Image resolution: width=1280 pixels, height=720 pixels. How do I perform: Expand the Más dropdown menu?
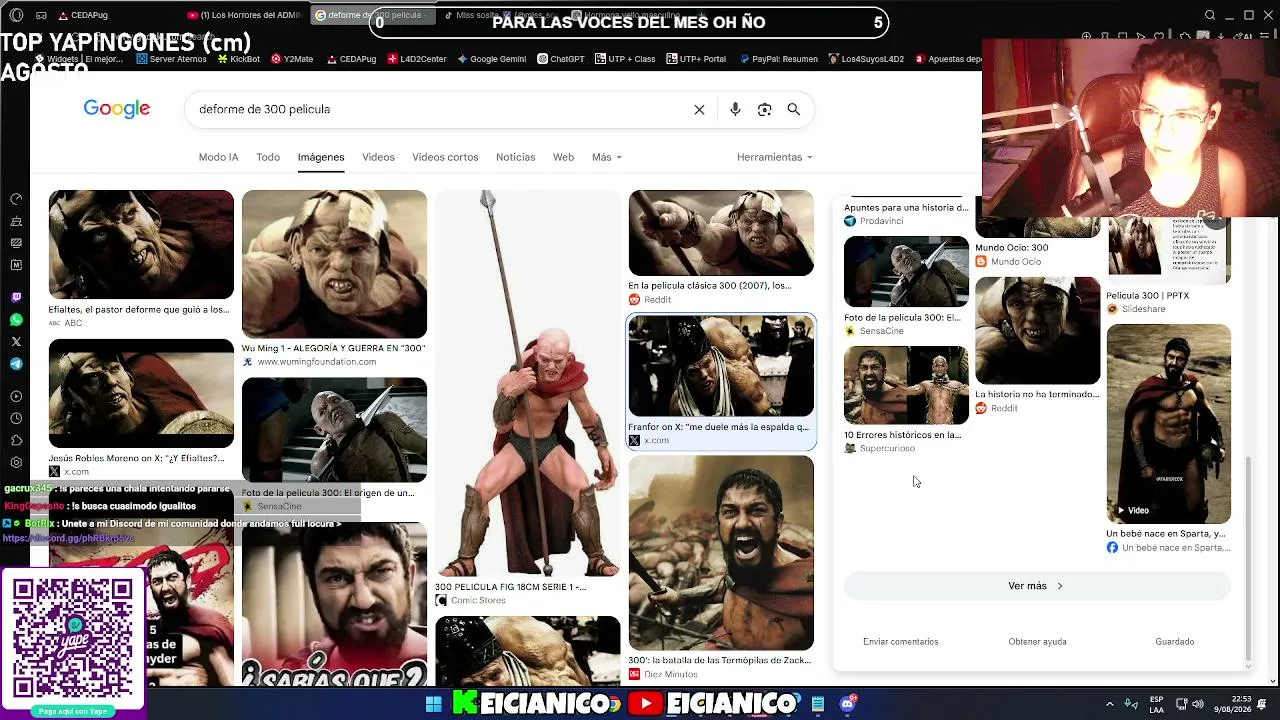coord(607,157)
